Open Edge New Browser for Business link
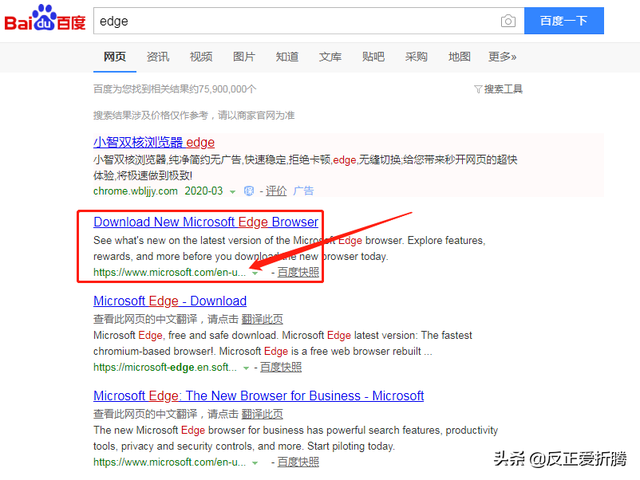This screenshot has height=480, width=640. pos(258,396)
